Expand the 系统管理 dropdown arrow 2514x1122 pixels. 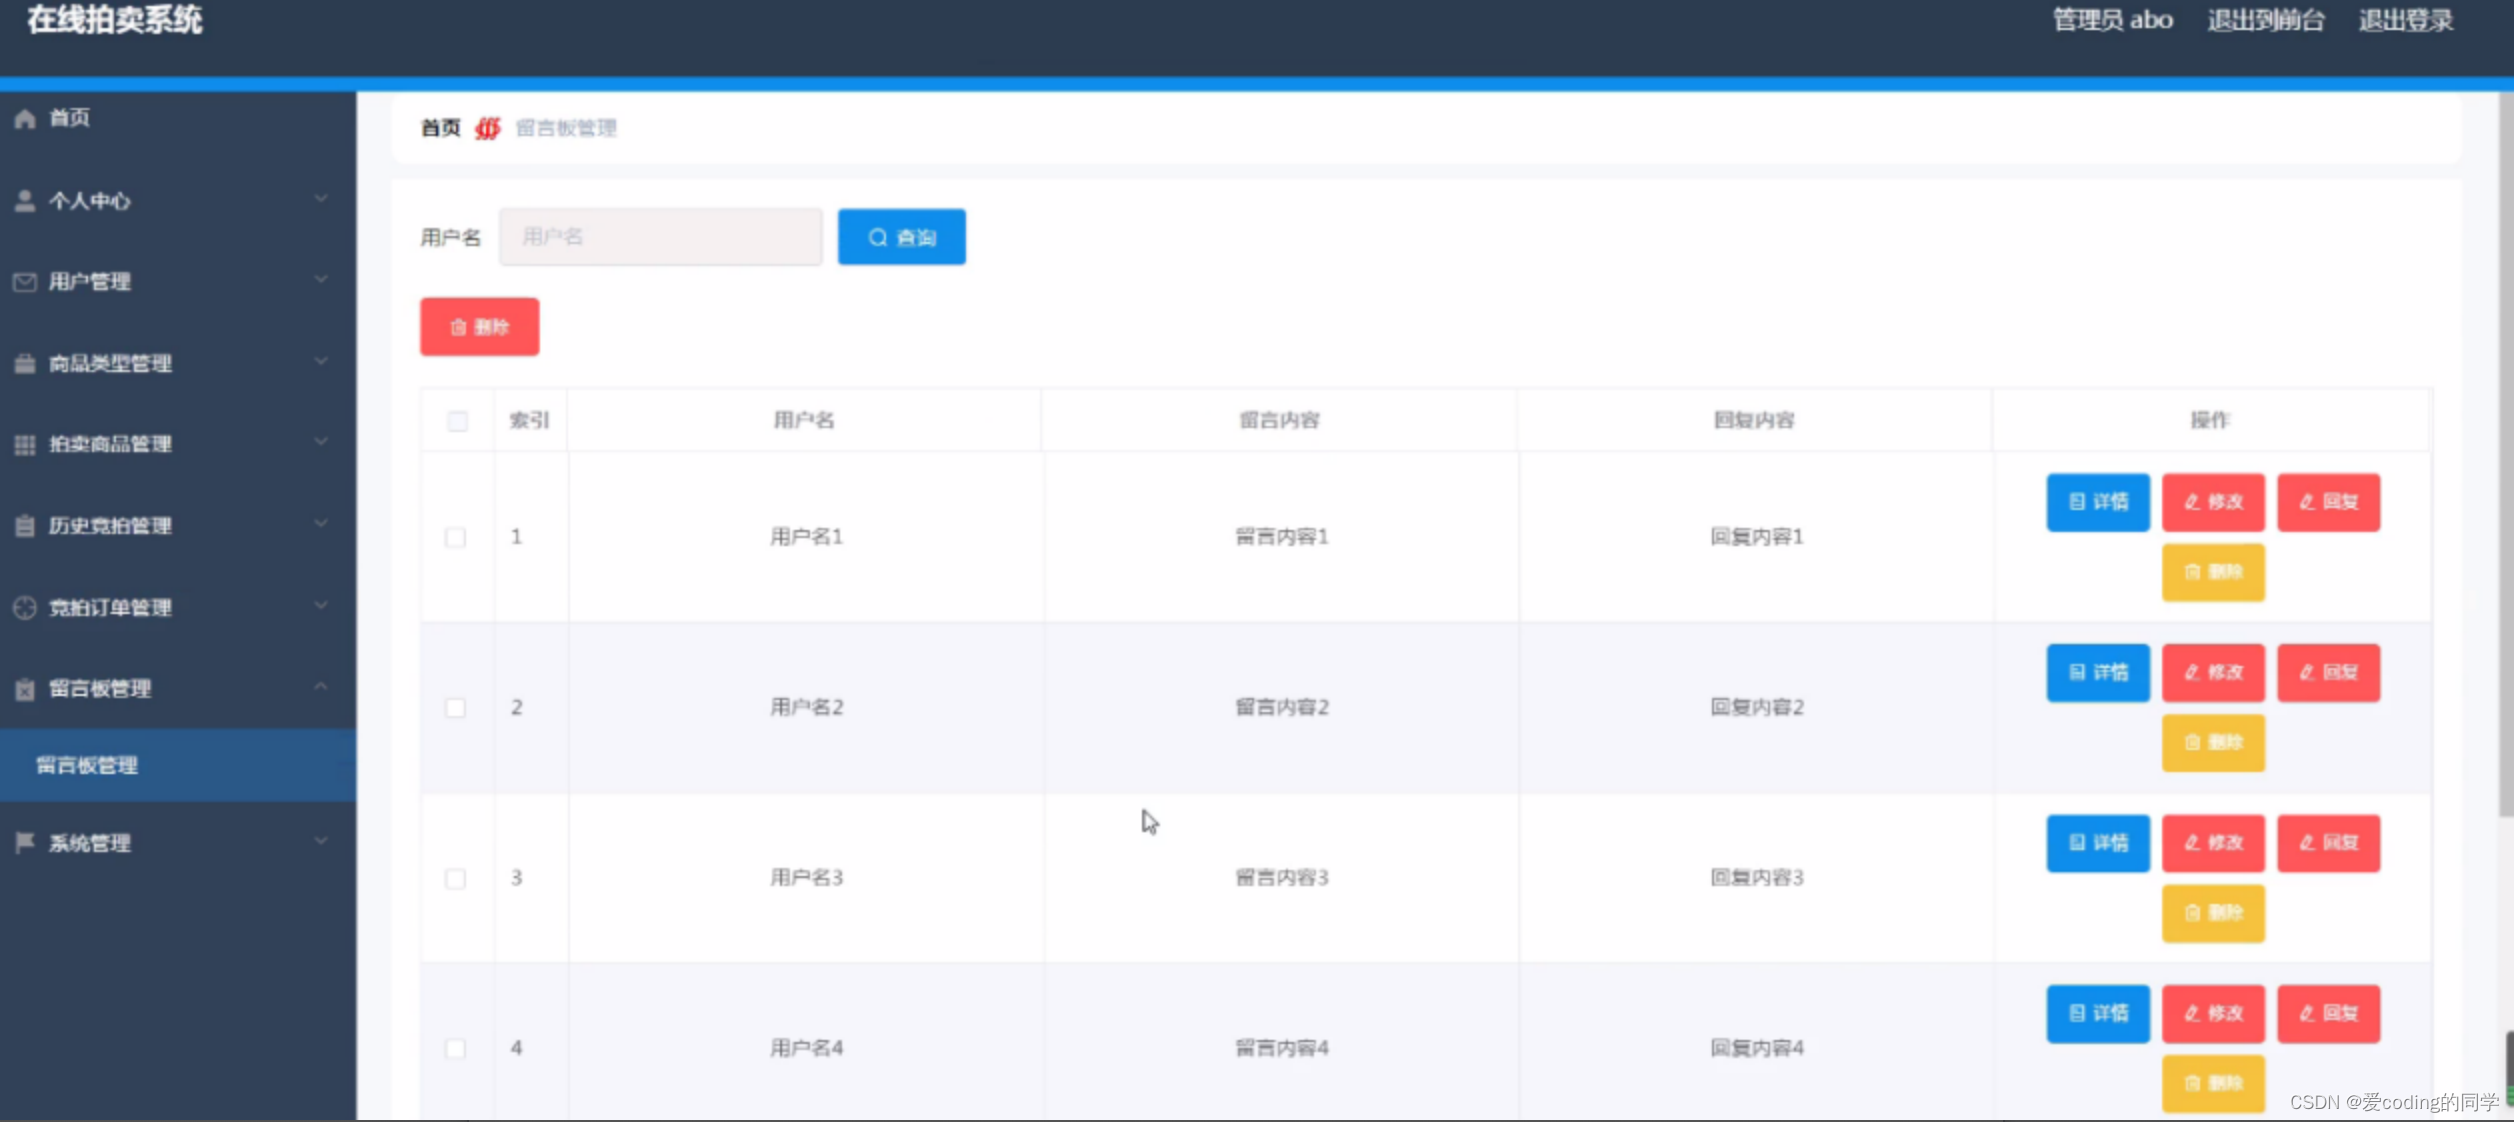321,842
